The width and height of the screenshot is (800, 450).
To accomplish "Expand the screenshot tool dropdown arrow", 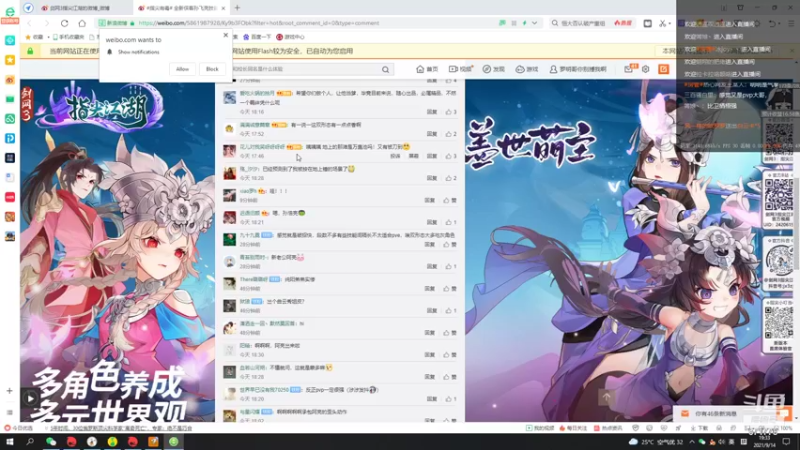I will pos(669,23).
